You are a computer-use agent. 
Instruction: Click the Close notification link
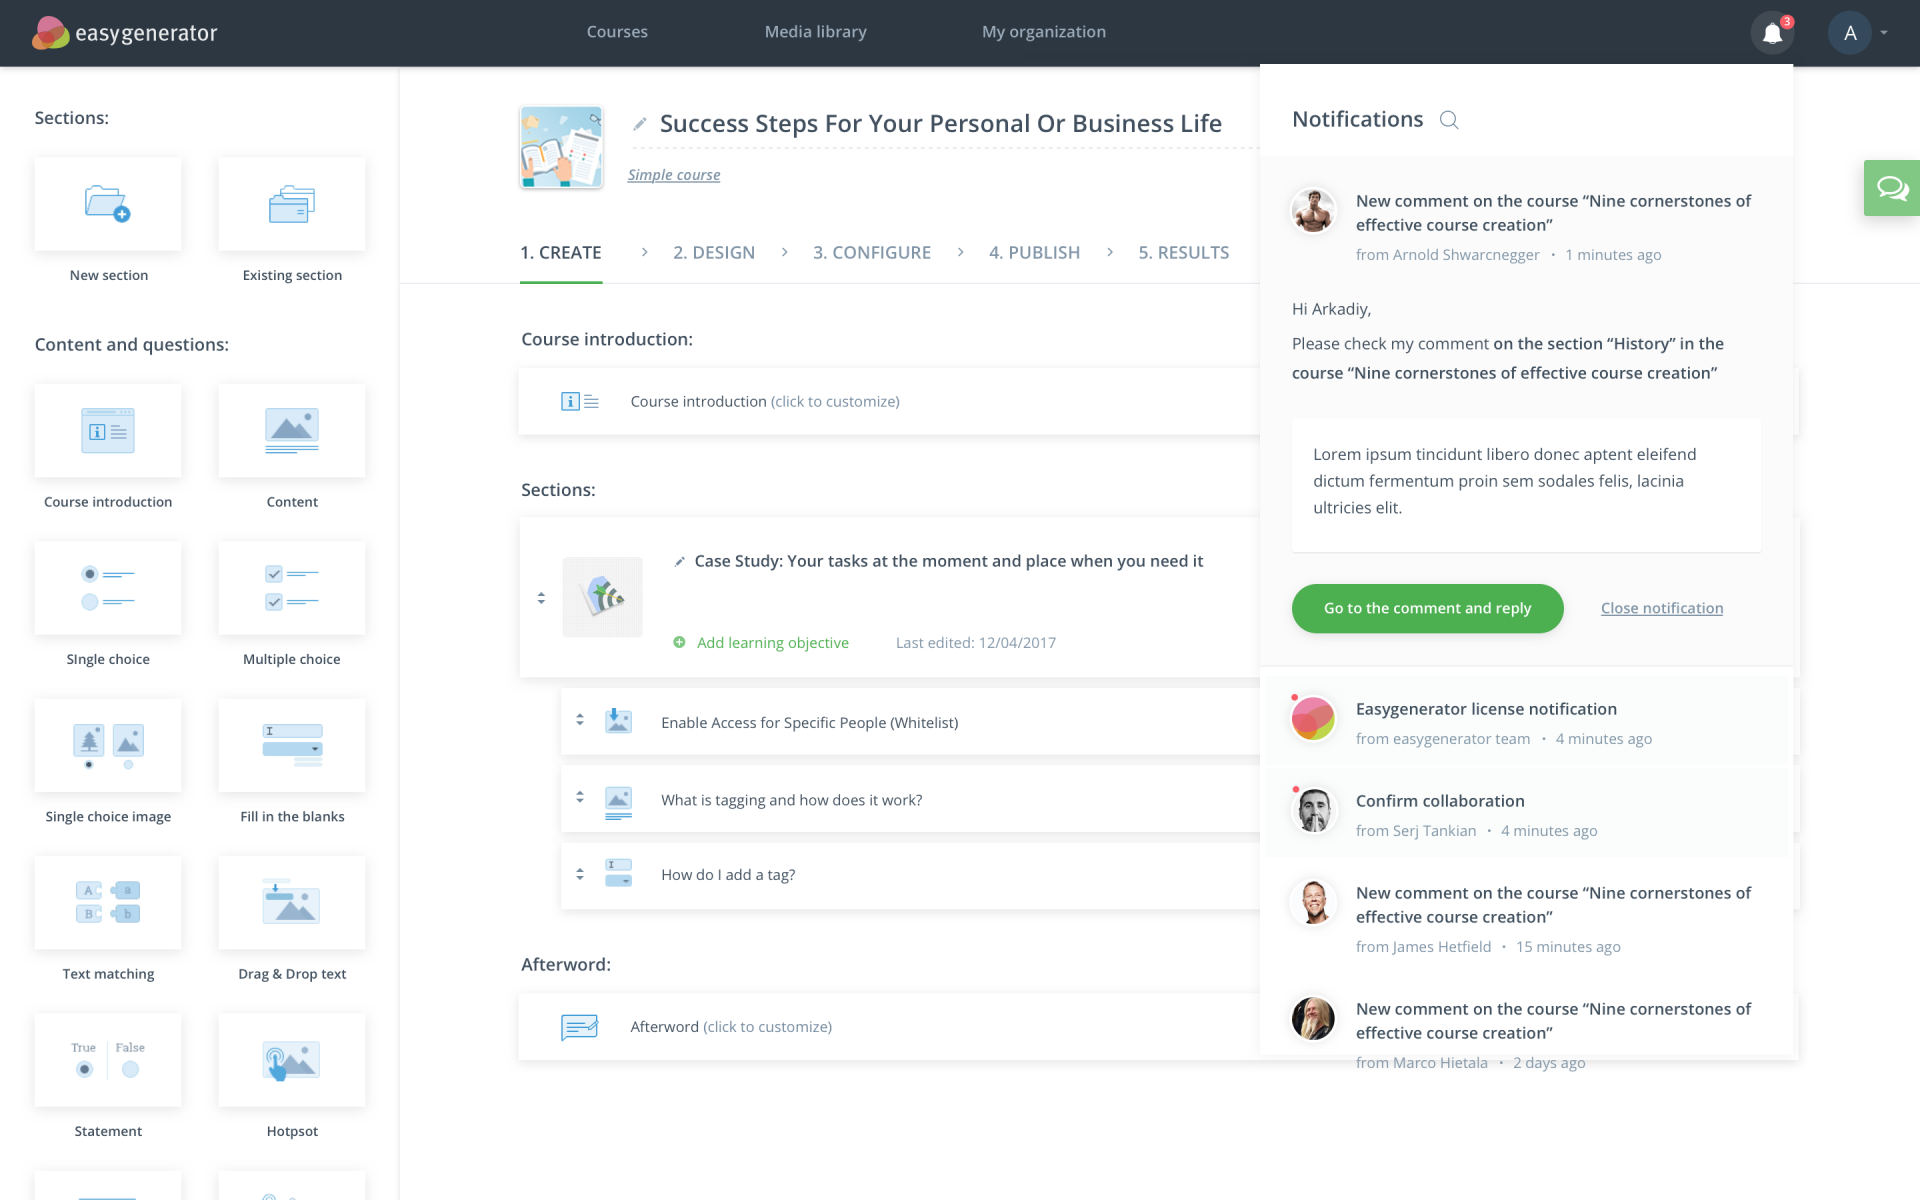pos(1662,608)
